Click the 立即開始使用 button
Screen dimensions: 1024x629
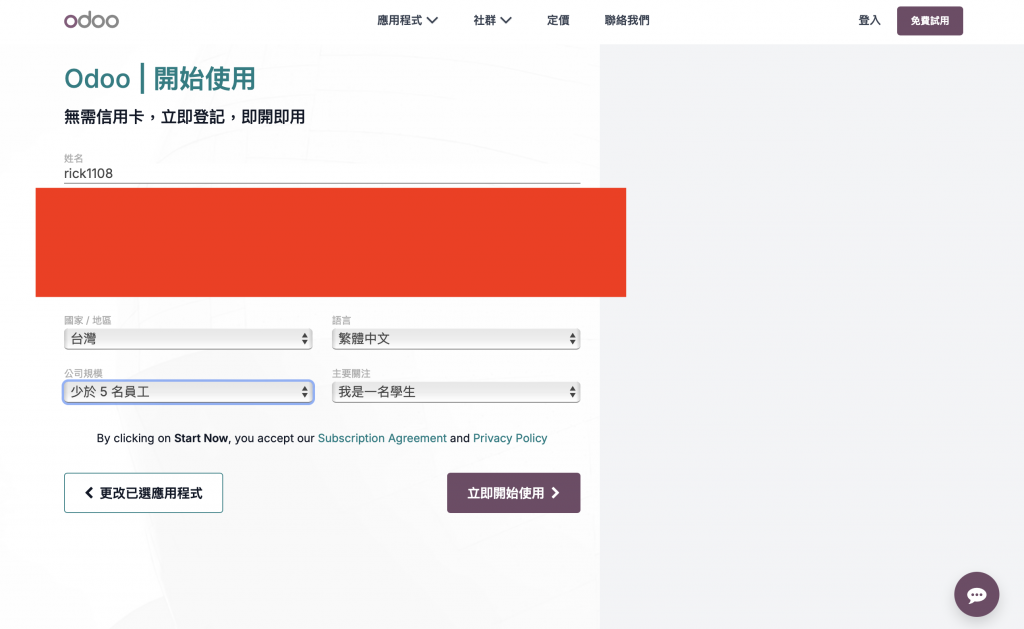point(513,493)
